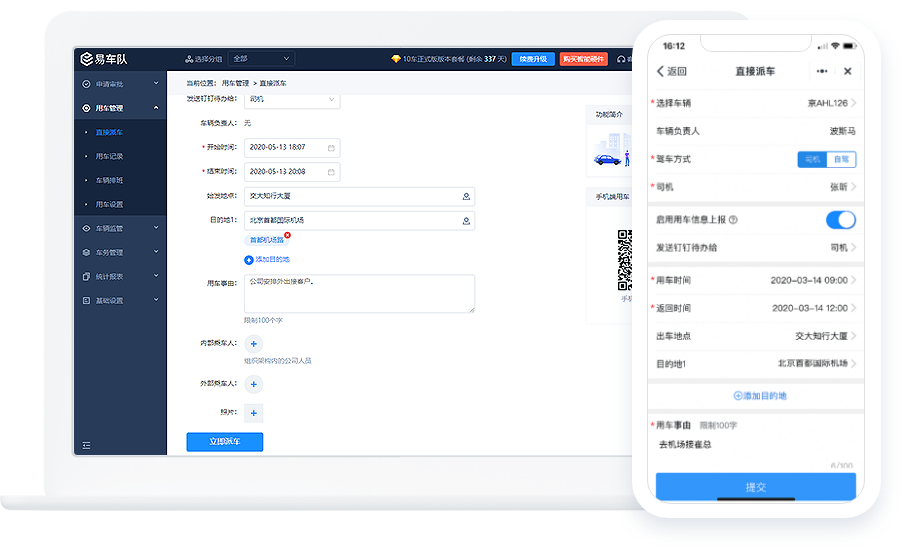
Task: Open the 选择分组 dropdown showing 全部
Action: pos(261,59)
